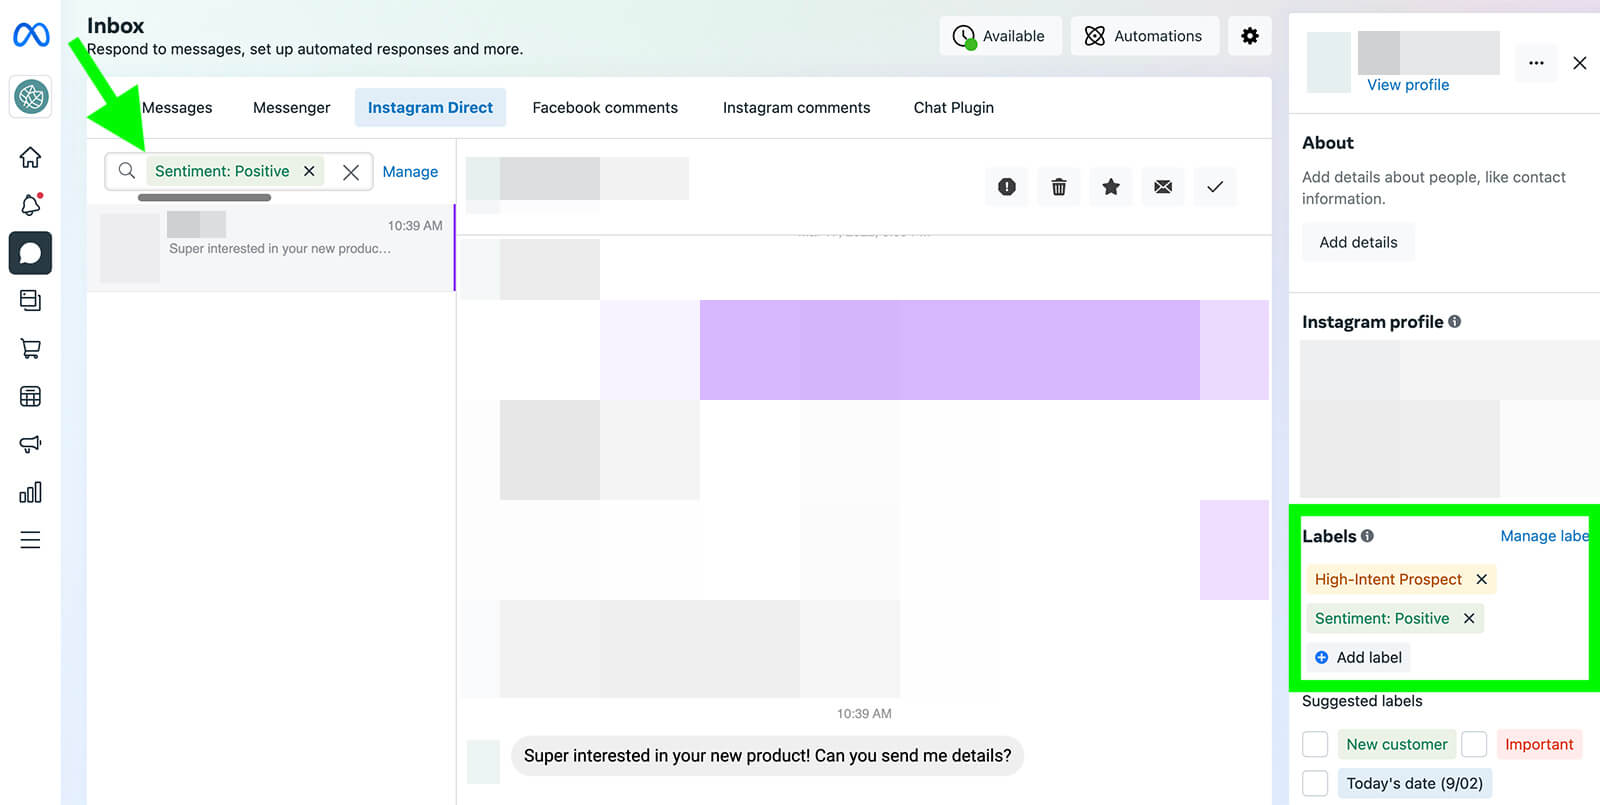Remove Sentiment: Positive label from contact
The image size is (1600, 805).
click(1469, 618)
